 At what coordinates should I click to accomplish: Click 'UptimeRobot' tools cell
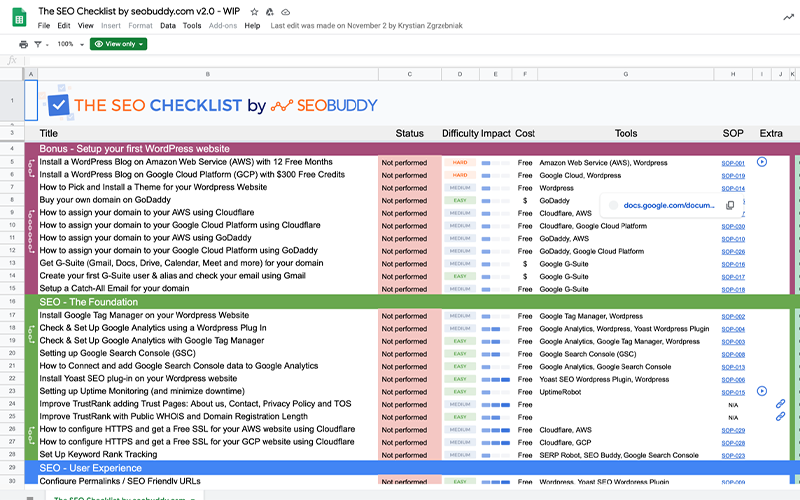(x=626, y=392)
